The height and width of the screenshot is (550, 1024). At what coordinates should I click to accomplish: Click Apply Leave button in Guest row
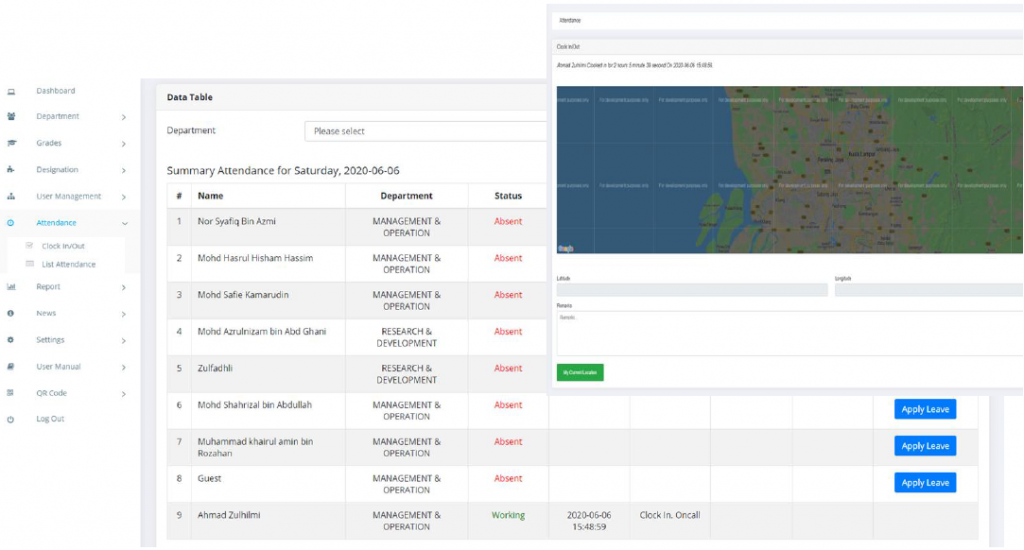[x=925, y=483]
